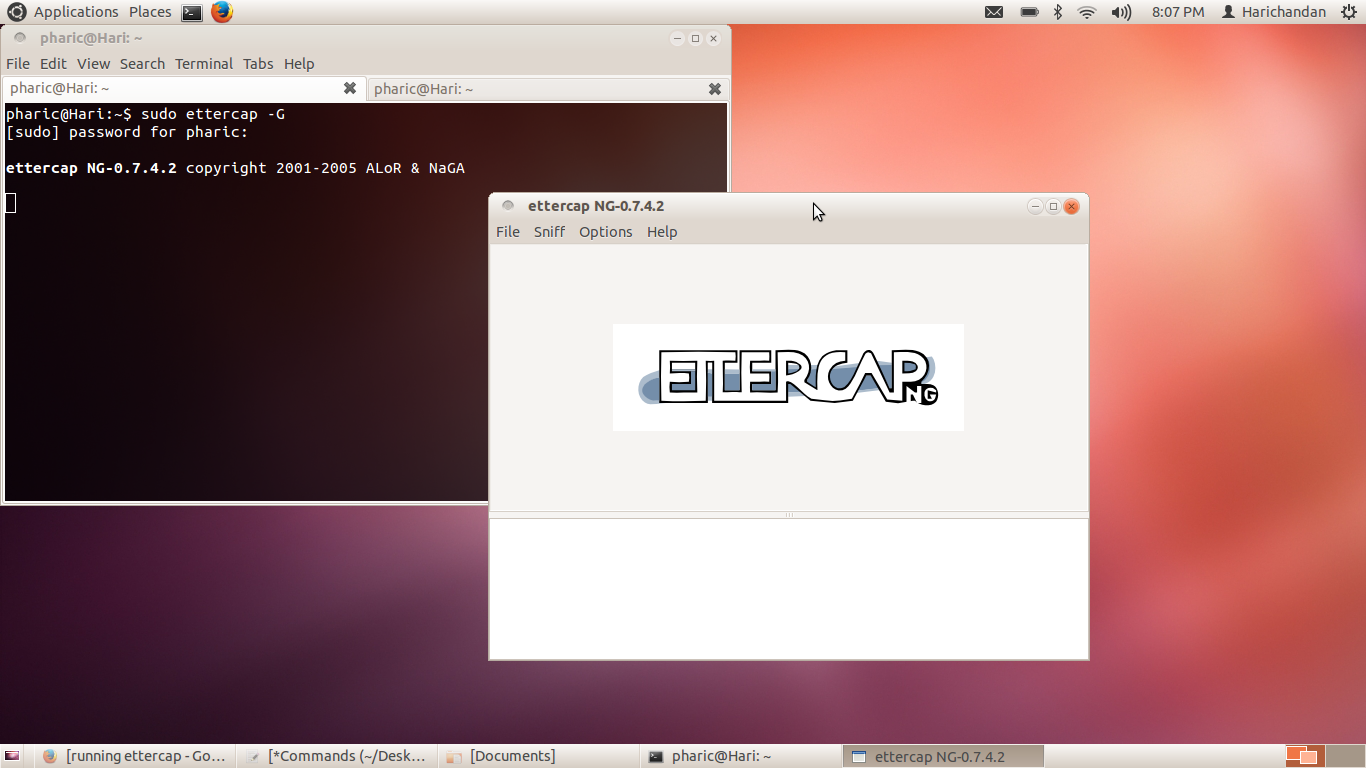The width and height of the screenshot is (1366, 768).
Task: Open the Places menu on the top panel
Action: pyautogui.click(x=149, y=12)
